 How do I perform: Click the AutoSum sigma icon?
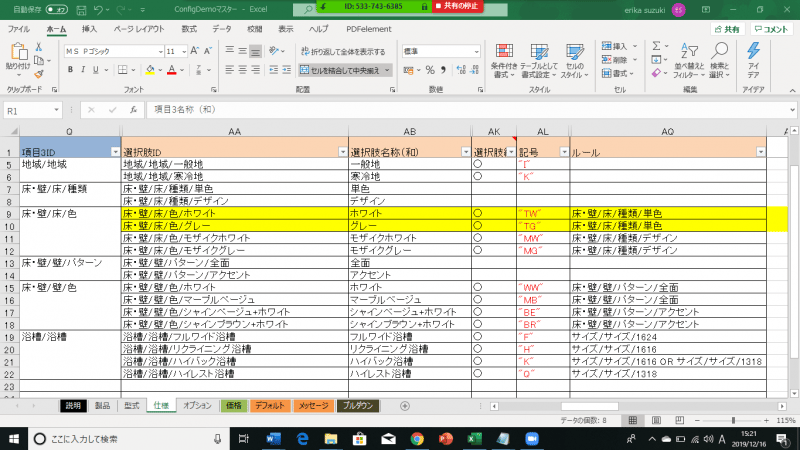[x=656, y=46]
